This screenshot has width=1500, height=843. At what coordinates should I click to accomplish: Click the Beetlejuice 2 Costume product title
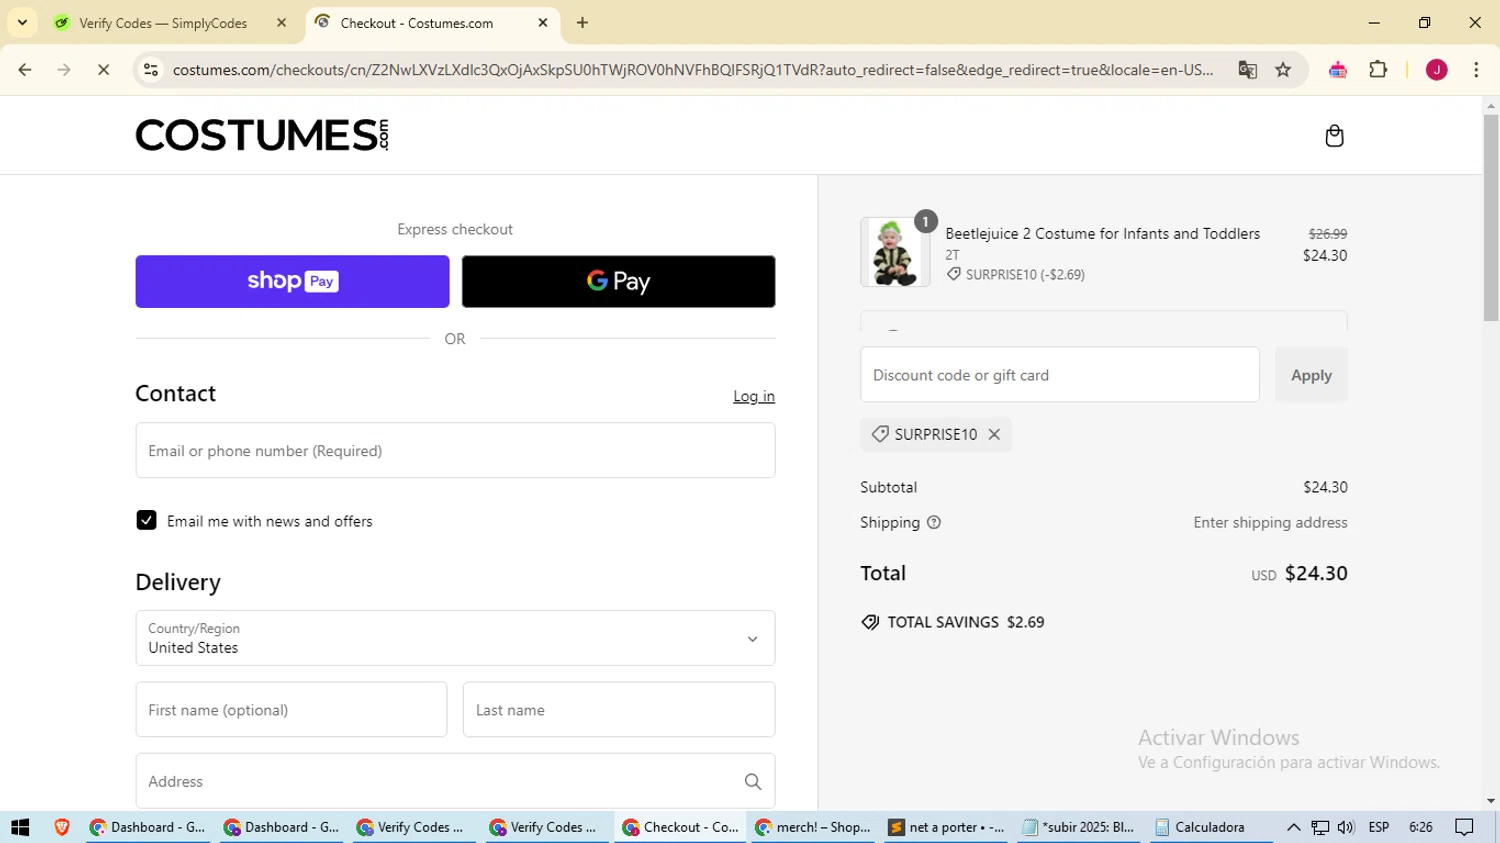(x=1102, y=233)
